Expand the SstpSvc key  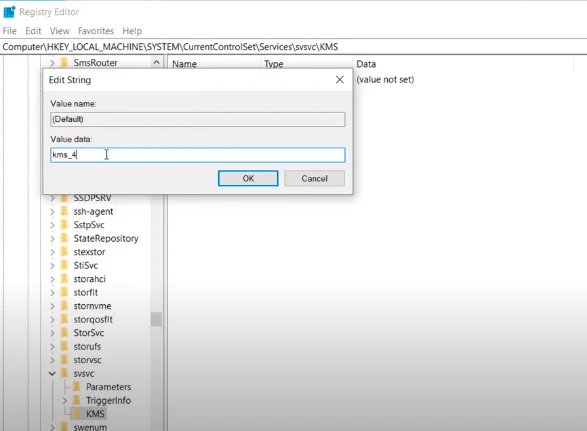click(x=52, y=225)
